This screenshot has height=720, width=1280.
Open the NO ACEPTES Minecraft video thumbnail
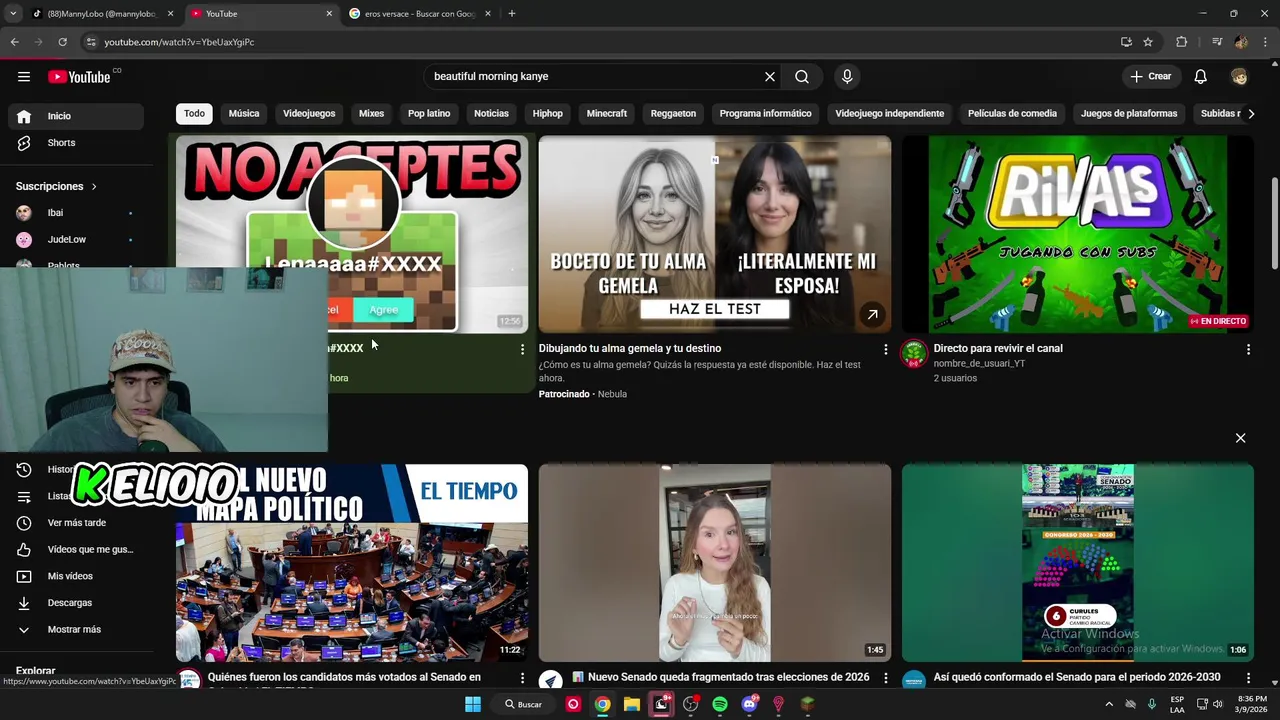pyautogui.click(x=352, y=234)
